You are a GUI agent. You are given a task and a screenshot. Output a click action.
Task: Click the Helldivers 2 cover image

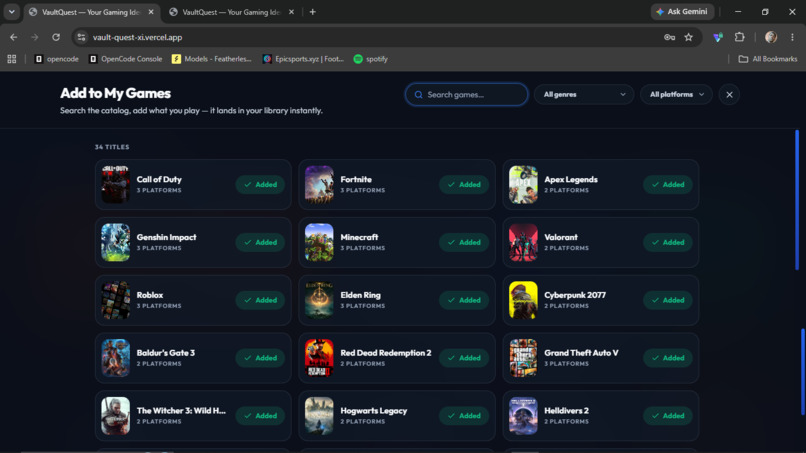[523, 415]
